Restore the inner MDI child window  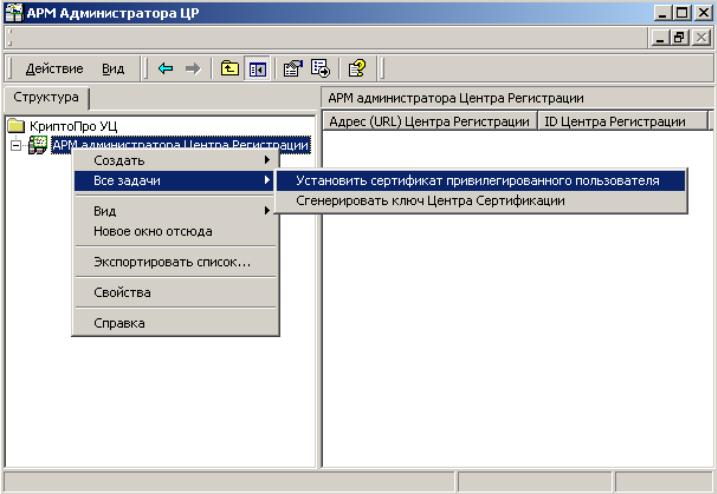coord(679,38)
